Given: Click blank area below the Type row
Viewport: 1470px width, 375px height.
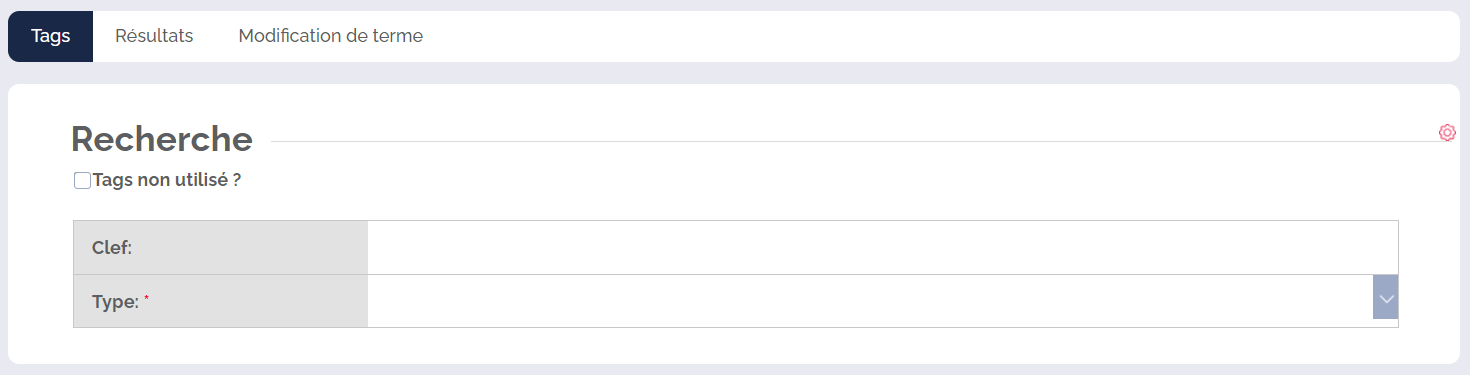Looking at the screenshot, I should point(735,345).
